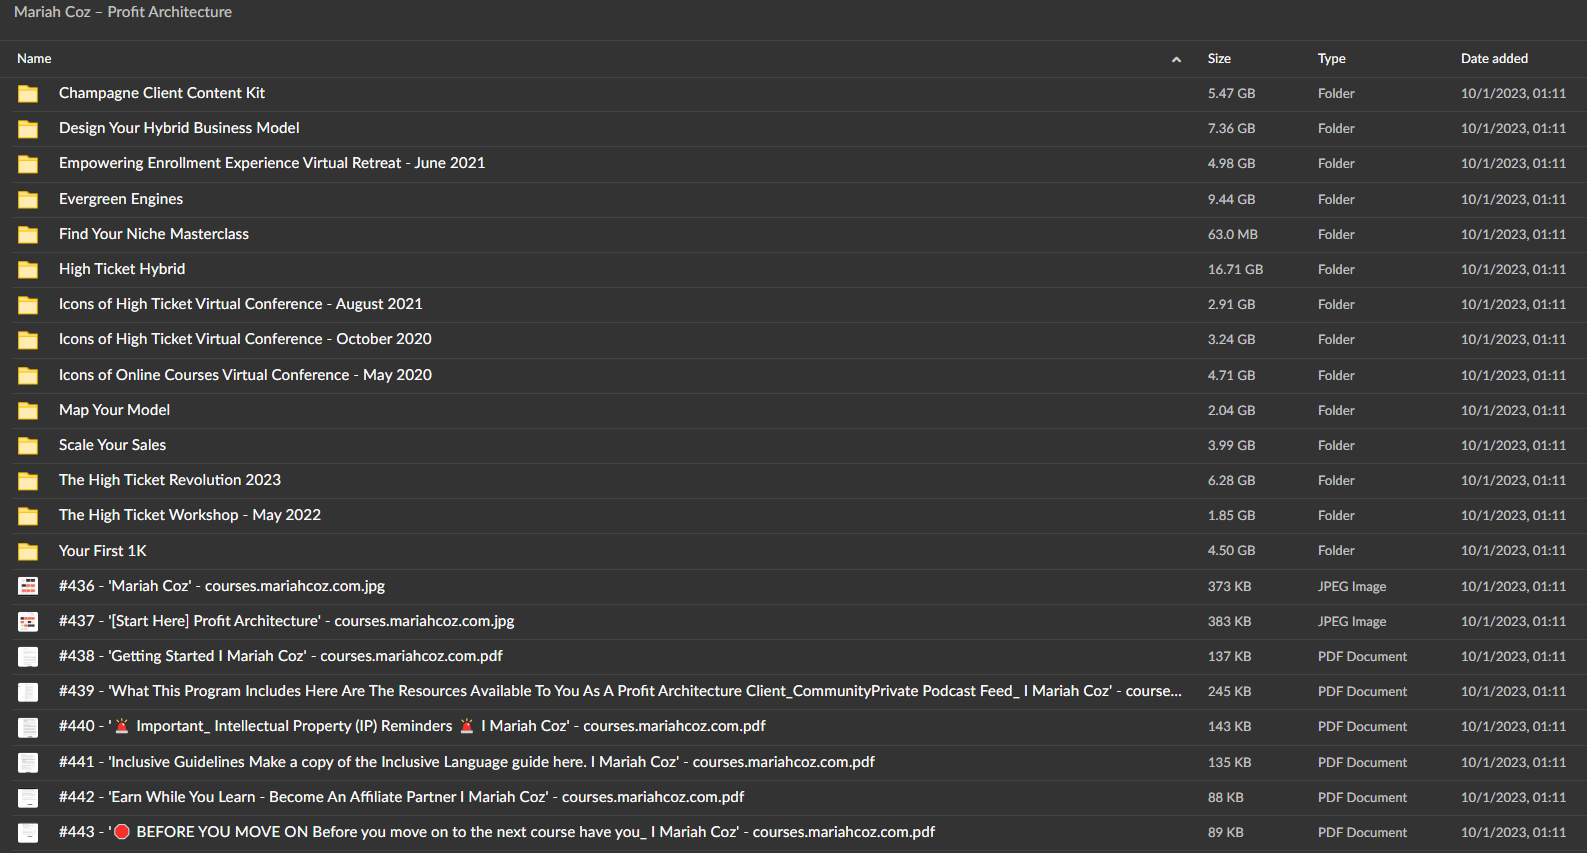Viewport: 1587px width, 853px height.
Task: Sort by the Type column header
Action: point(1331,58)
